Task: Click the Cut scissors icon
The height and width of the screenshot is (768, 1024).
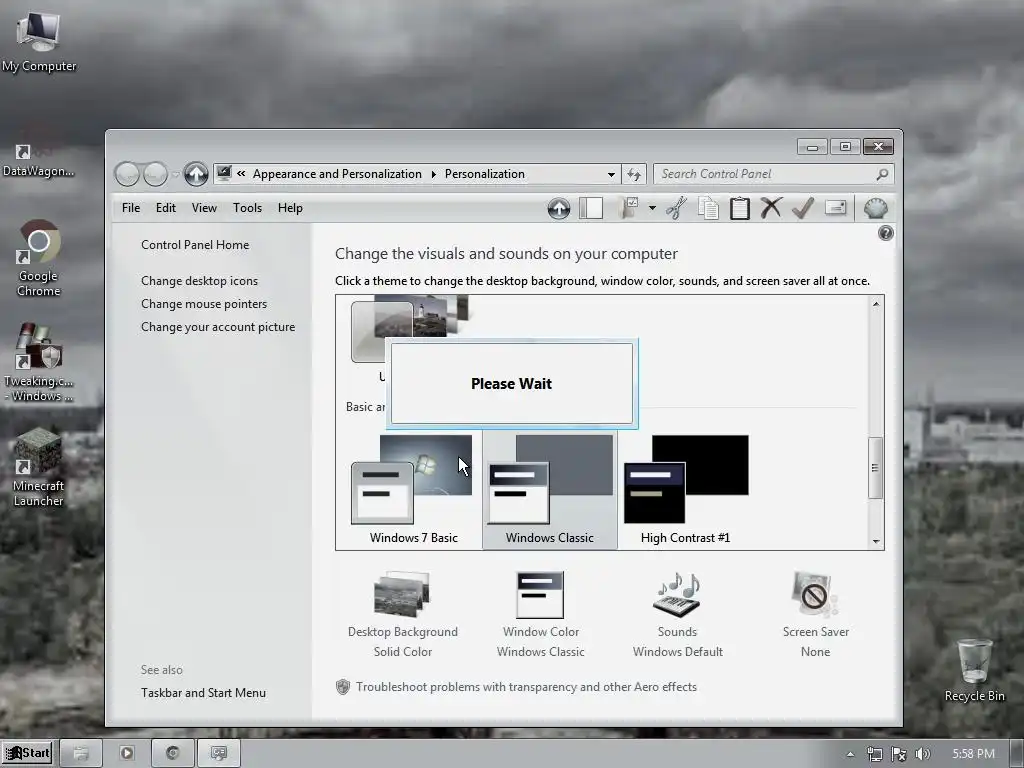Action: [677, 208]
